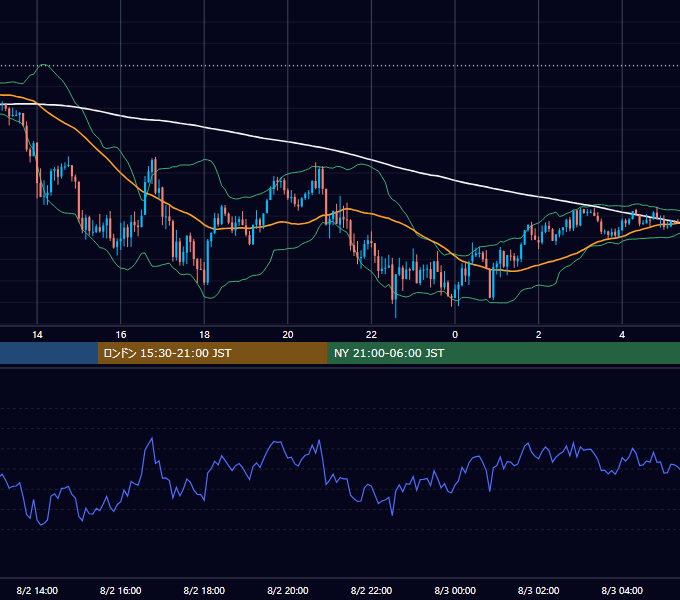Screen dimensions: 680x600
Task: Select the NY 21:00-06:00 JST session bar
Action: (503, 353)
